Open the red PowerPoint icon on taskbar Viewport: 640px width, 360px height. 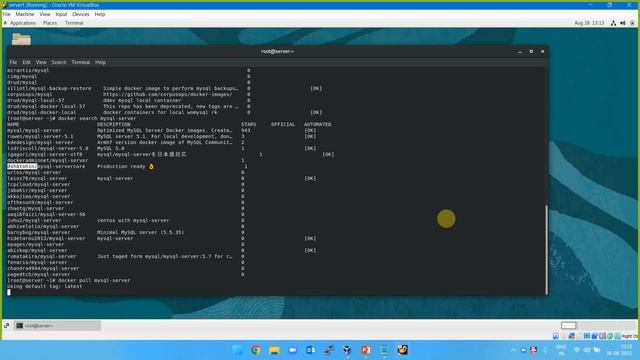click(x=365, y=350)
